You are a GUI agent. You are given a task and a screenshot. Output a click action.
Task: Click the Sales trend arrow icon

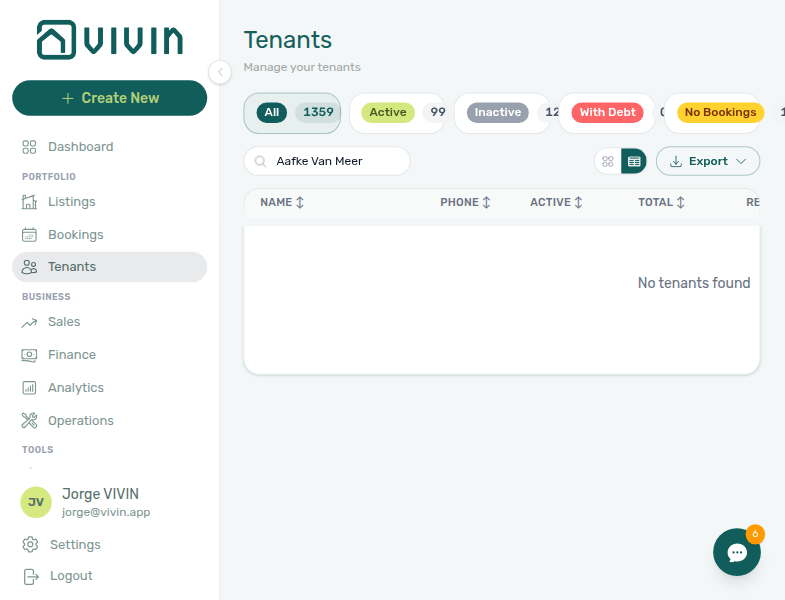point(30,323)
